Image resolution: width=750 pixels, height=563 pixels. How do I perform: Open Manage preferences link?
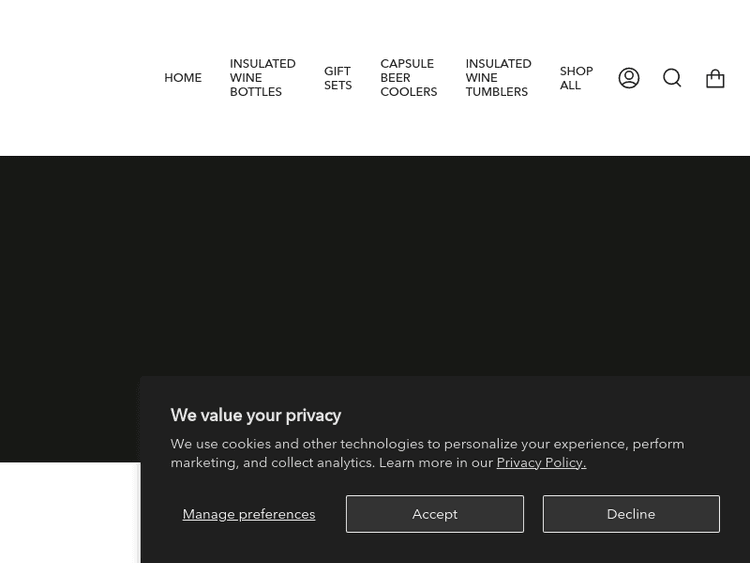click(x=249, y=514)
